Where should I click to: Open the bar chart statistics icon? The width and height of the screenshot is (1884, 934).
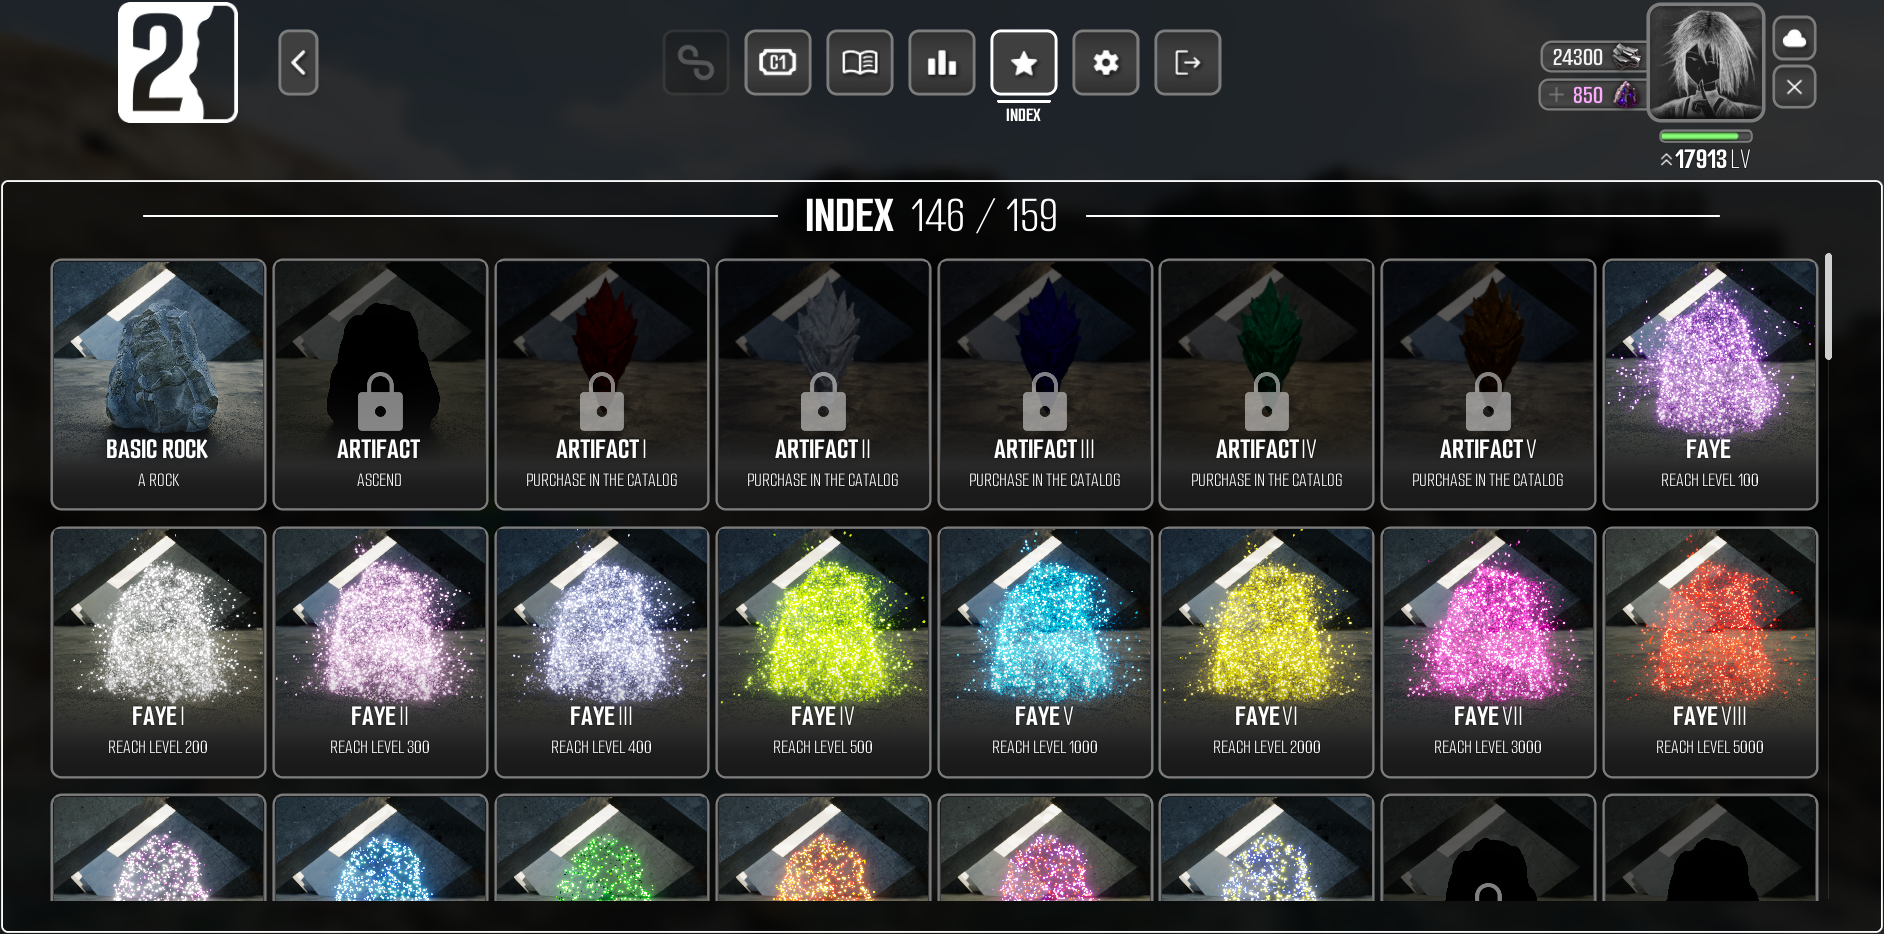coord(942,63)
